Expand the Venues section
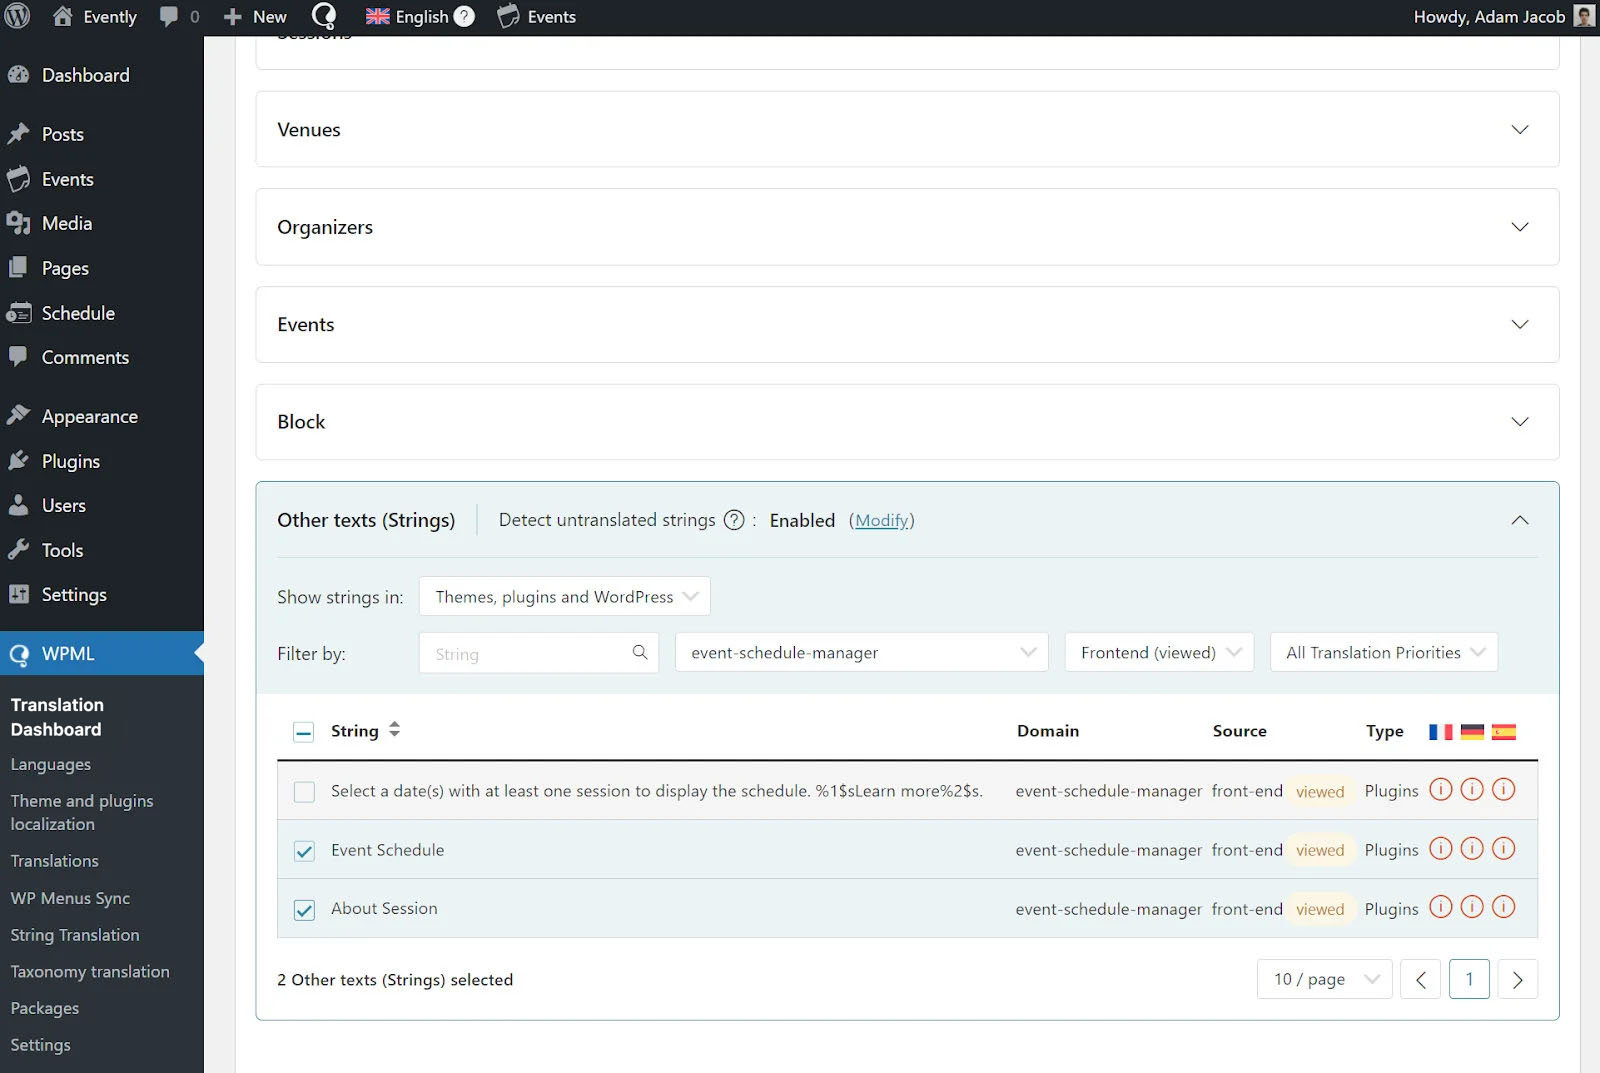 (1520, 129)
